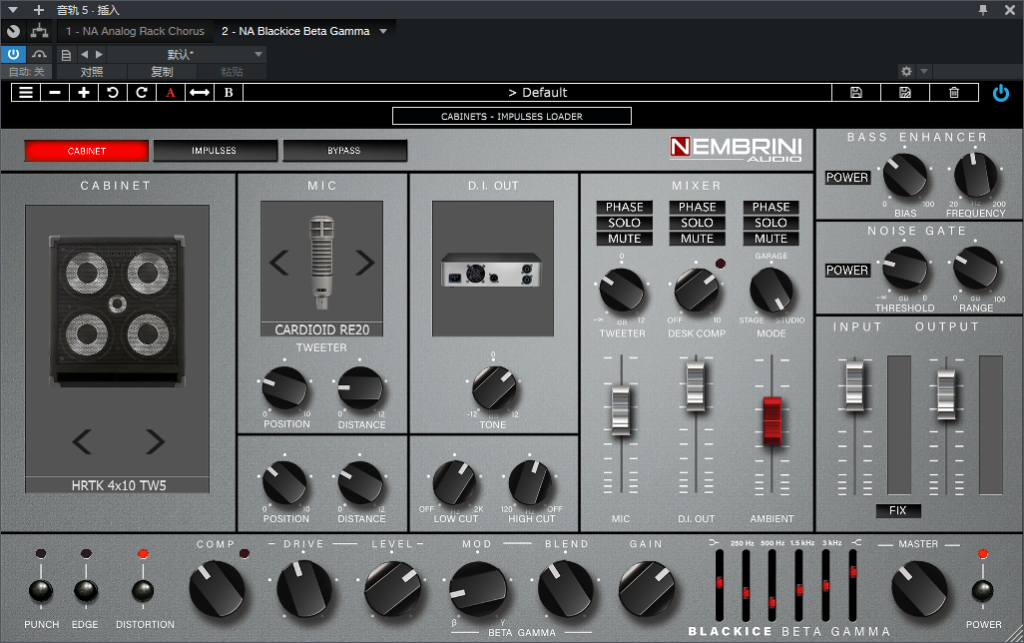Select the CABINET mode tab
Image resolution: width=1024 pixels, height=643 pixels.
coord(86,151)
